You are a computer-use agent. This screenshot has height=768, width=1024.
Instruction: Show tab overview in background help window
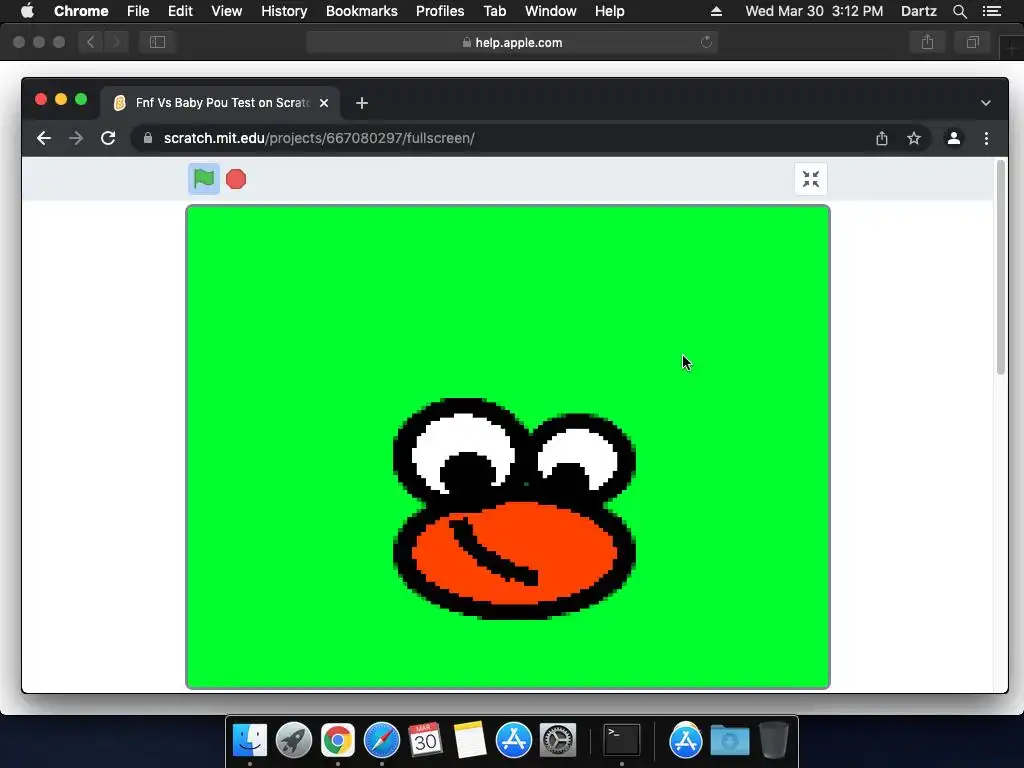click(x=972, y=42)
